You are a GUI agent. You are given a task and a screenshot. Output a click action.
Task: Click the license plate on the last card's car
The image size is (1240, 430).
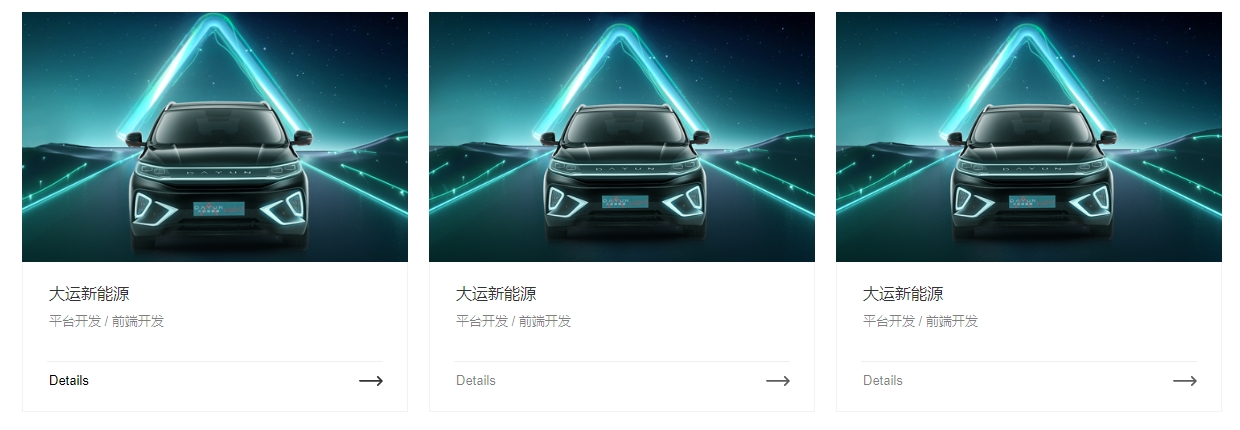[1032, 202]
